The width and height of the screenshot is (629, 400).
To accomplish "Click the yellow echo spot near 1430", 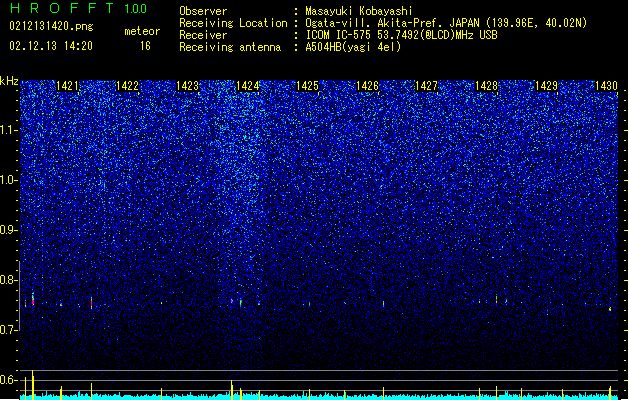I will pyautogui.click(x=610, y=309).
